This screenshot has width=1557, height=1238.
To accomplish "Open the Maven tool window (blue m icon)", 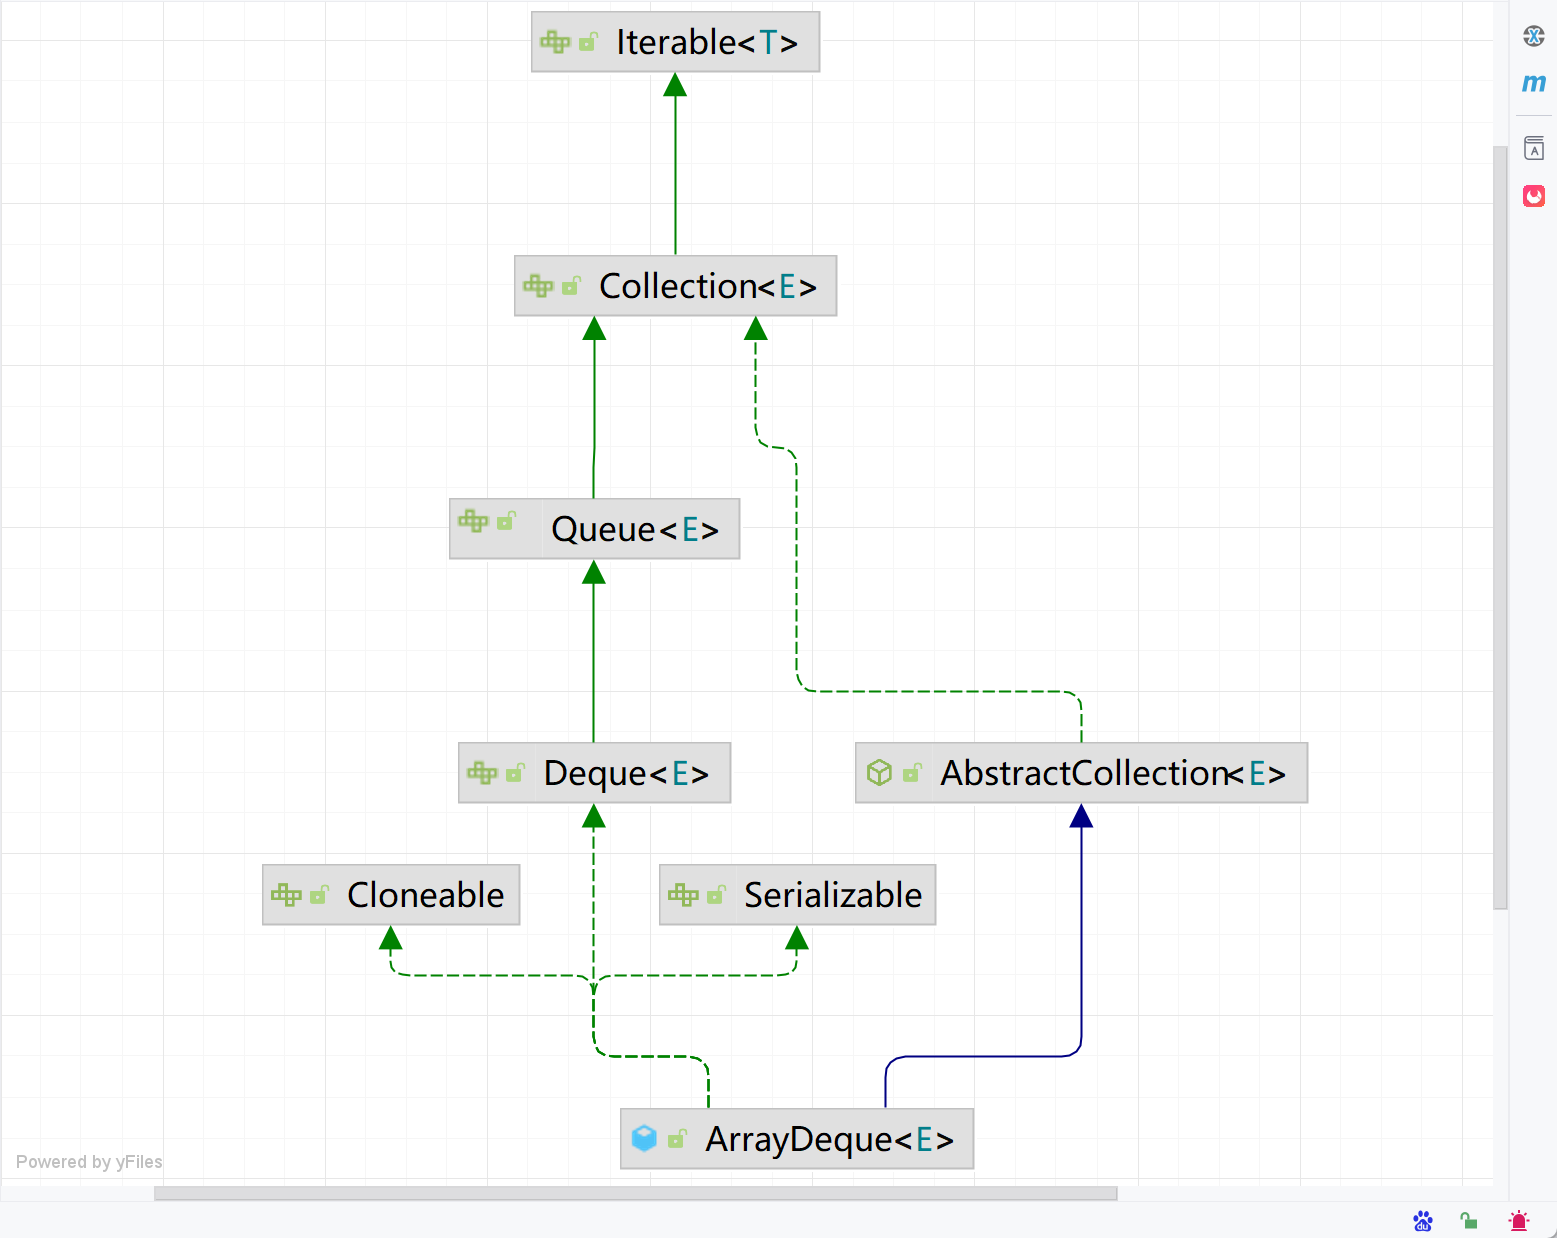I will 1533,84.
